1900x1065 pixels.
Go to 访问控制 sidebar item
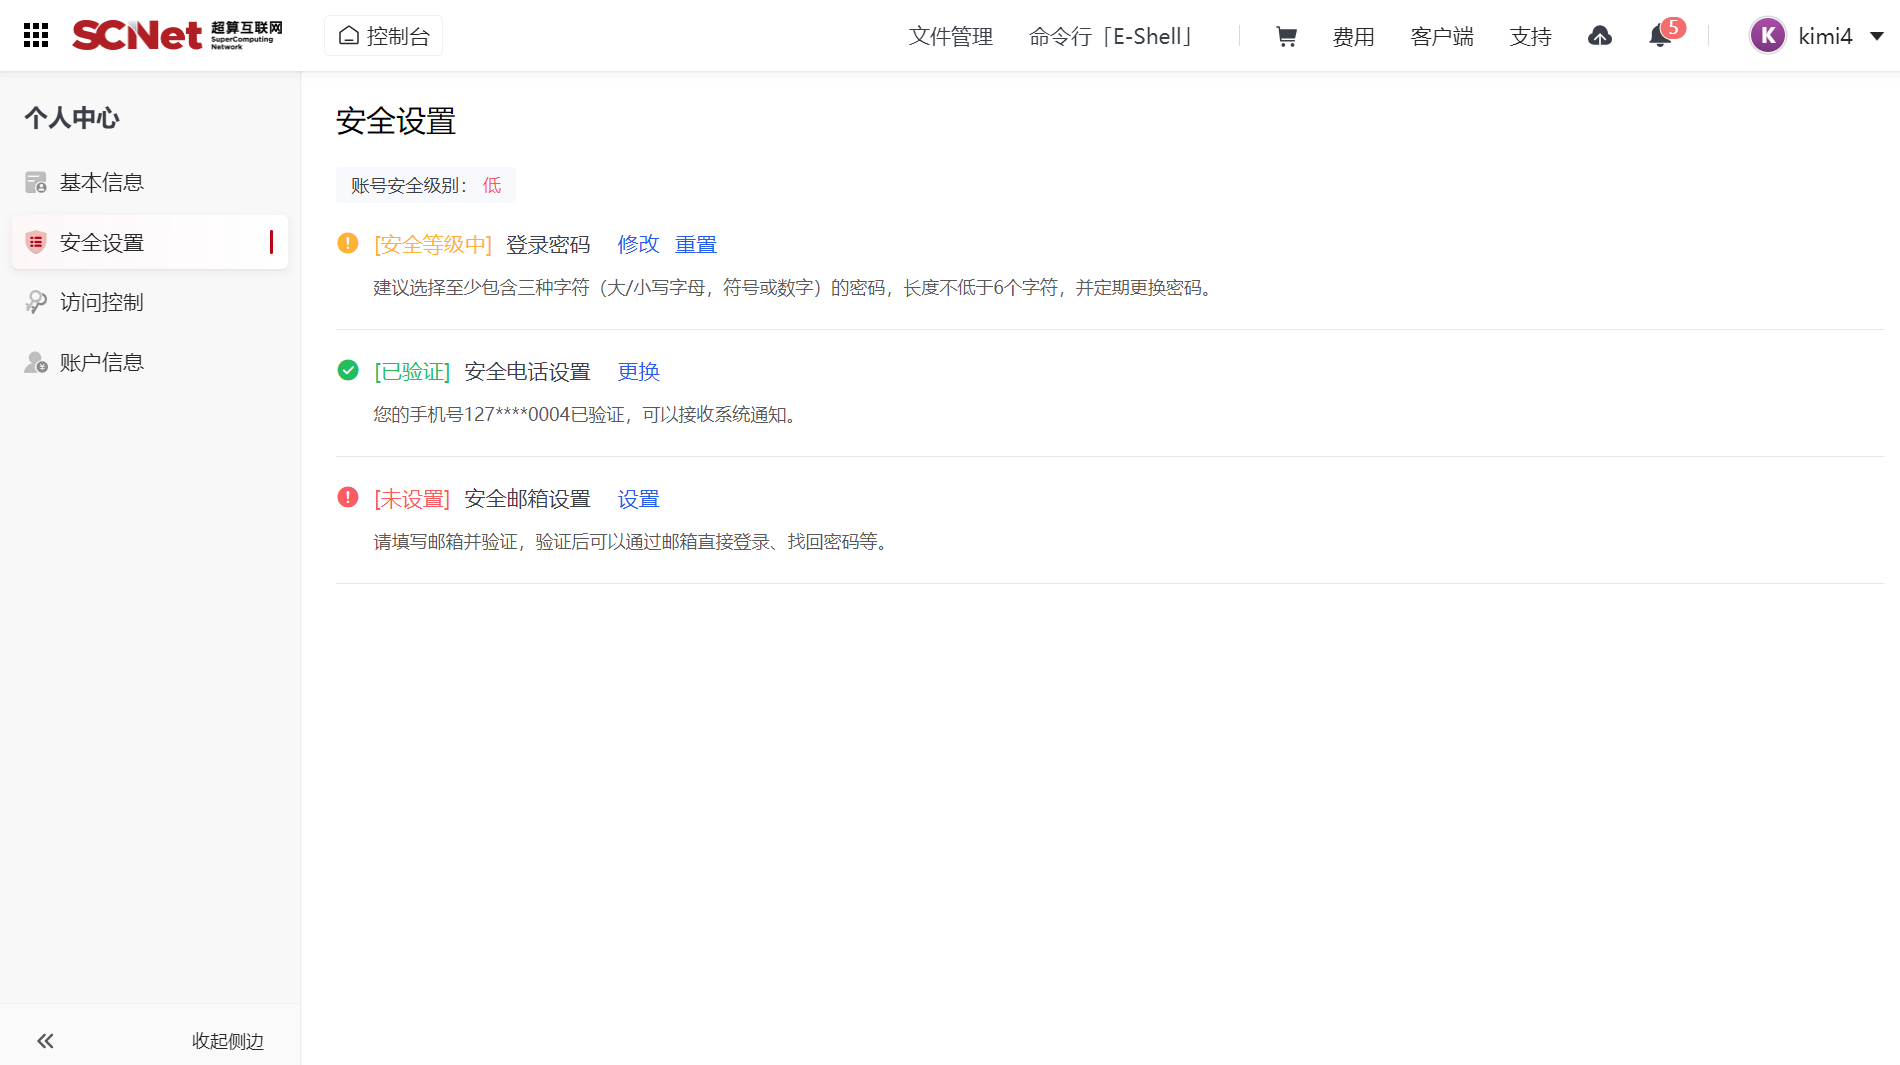tap(101, 302)
